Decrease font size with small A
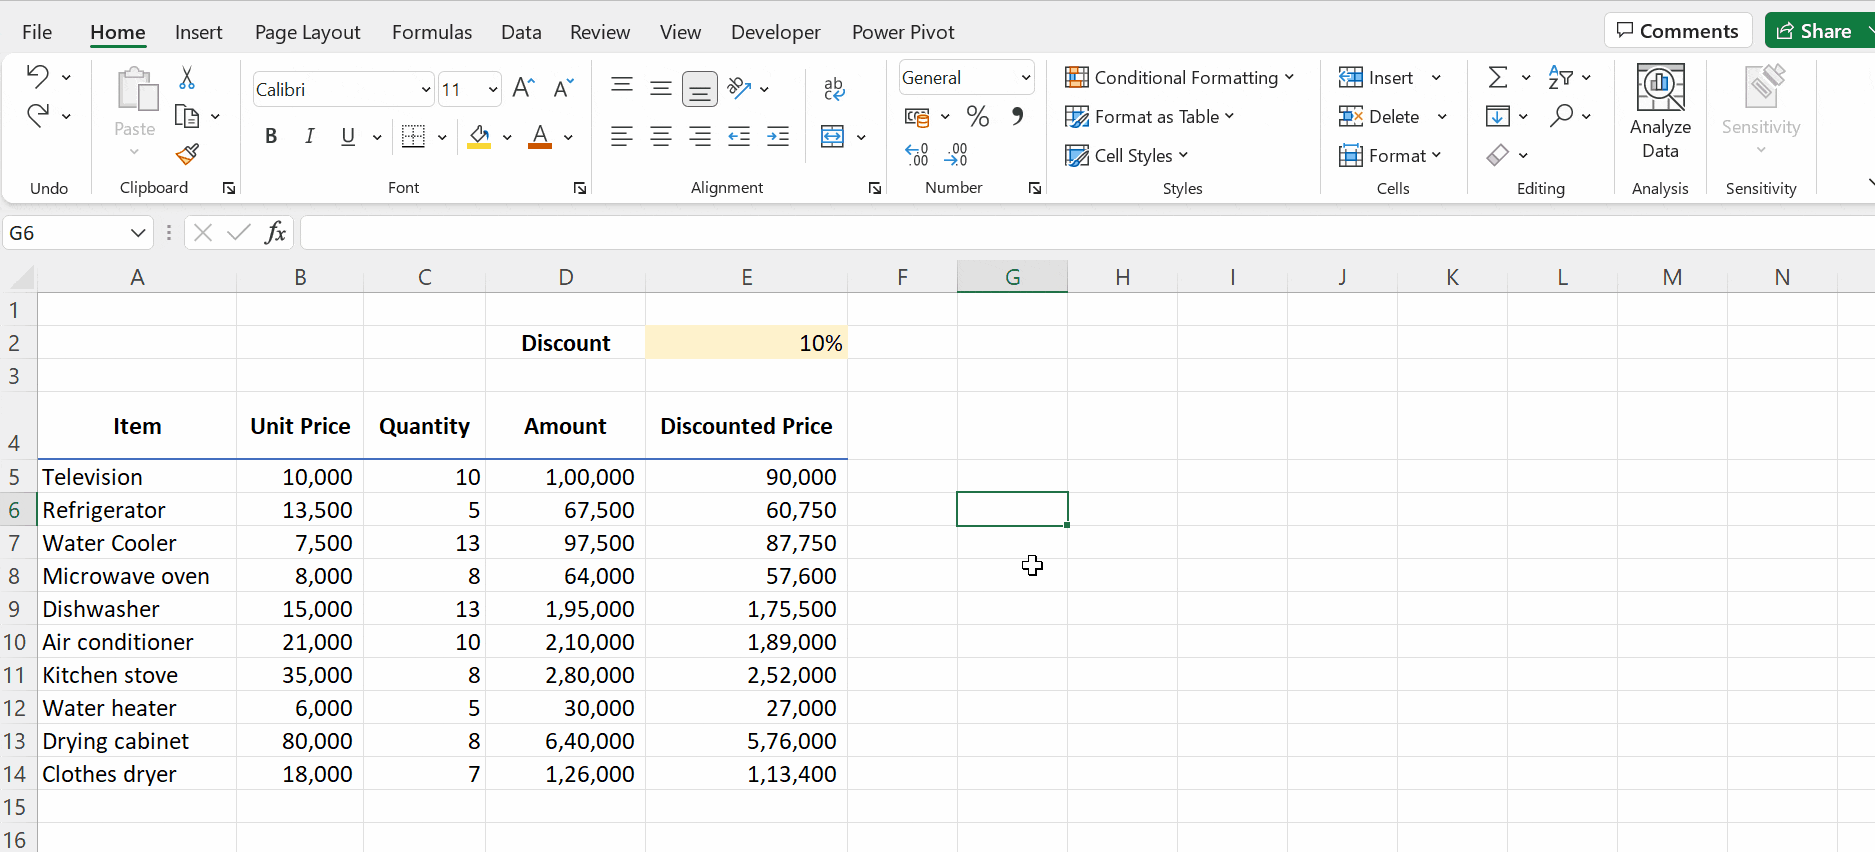This screenshot has width=1875, height=852. coord(563,88)
